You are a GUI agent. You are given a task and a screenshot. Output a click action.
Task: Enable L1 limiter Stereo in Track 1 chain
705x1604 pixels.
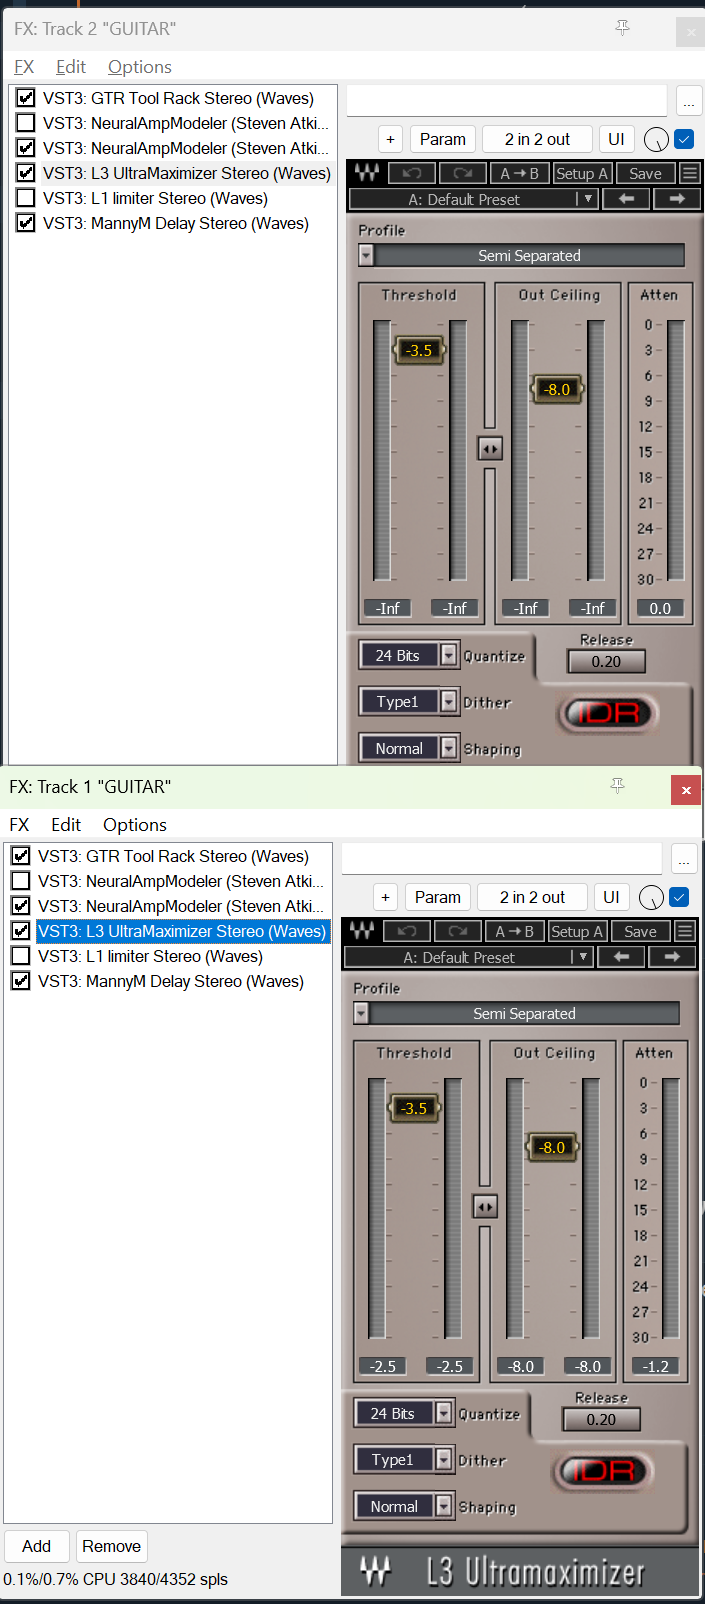click(x=21, y=956)
